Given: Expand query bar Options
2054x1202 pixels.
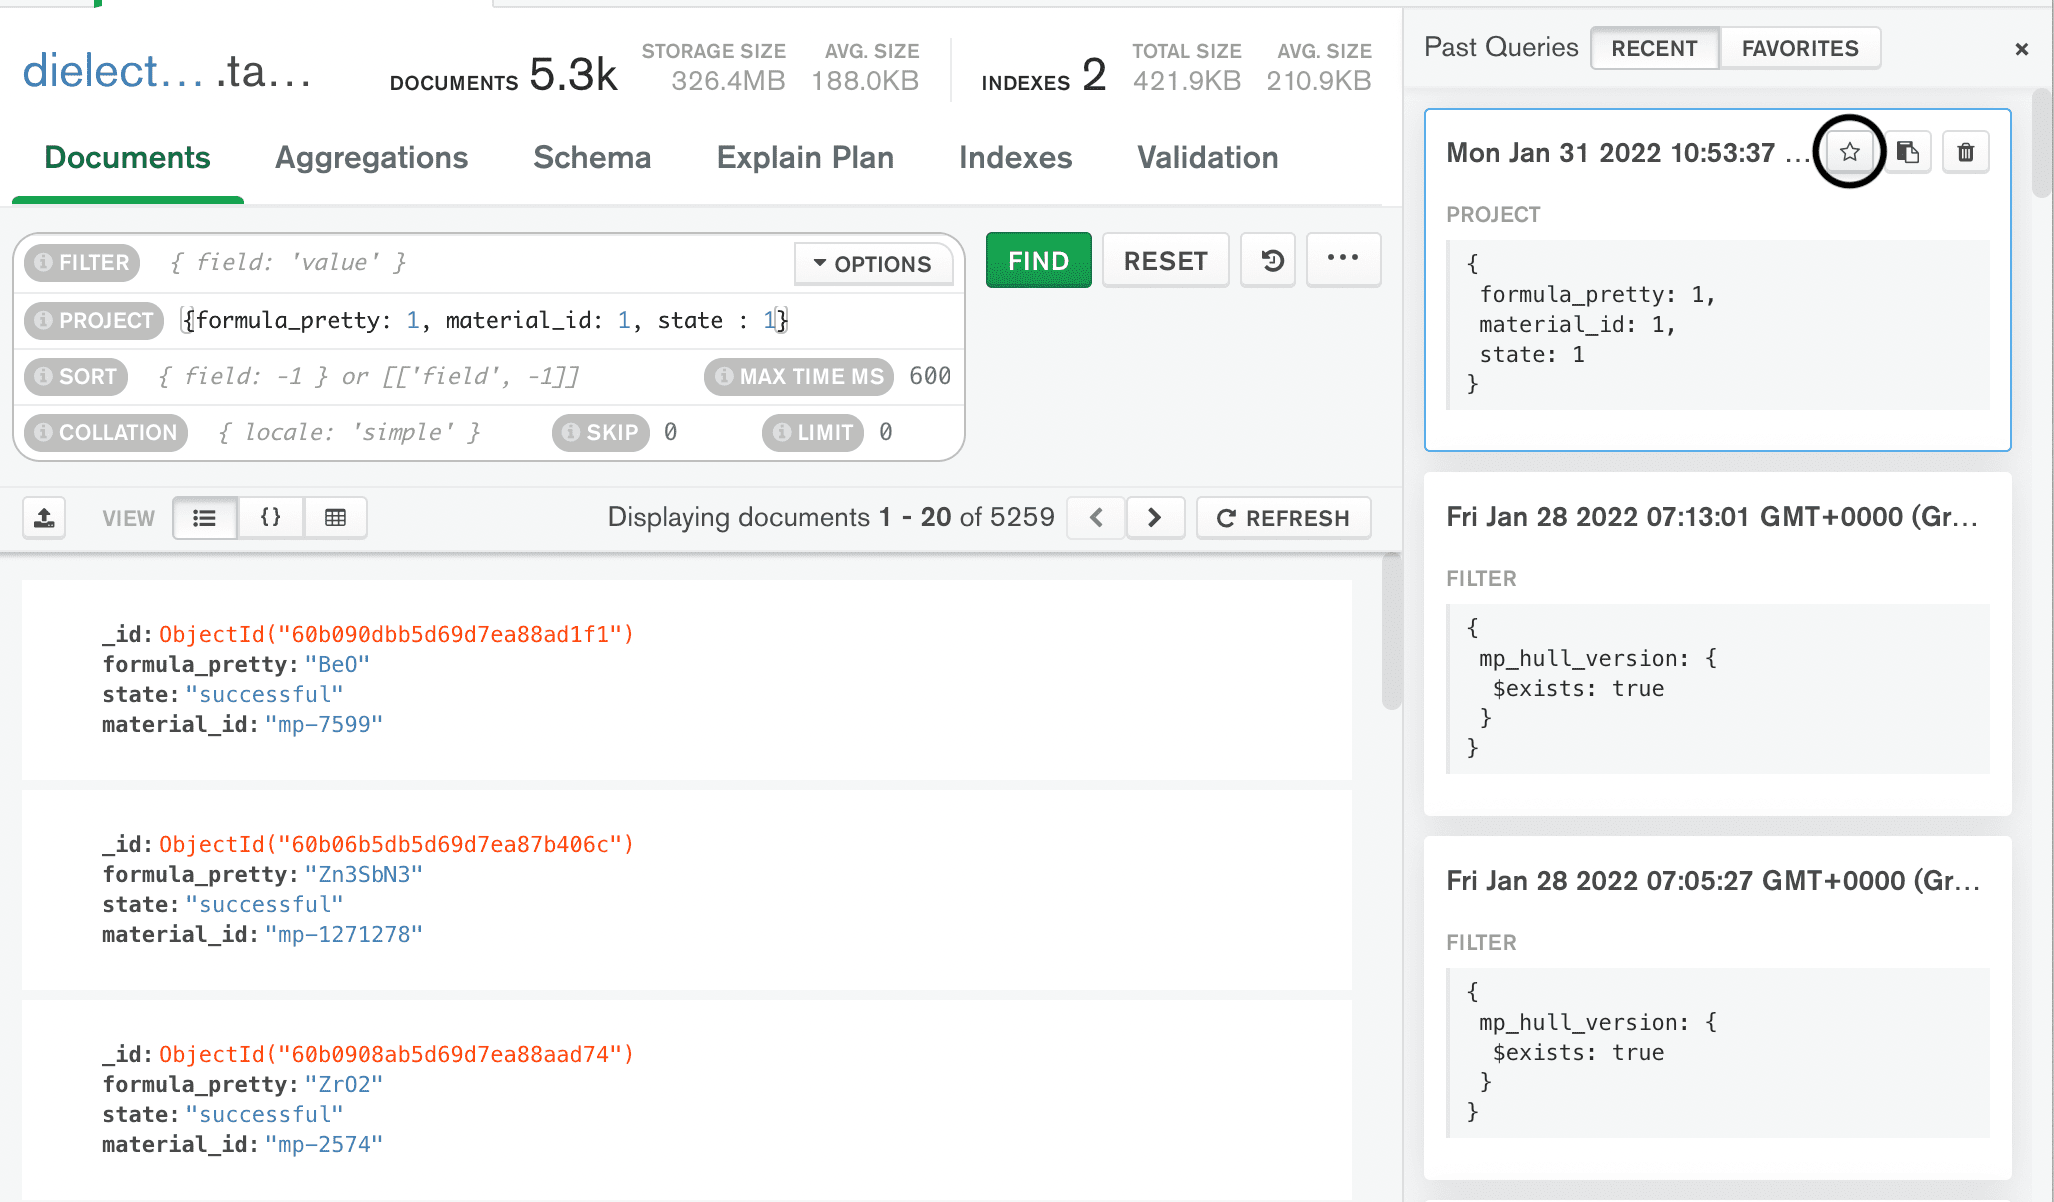Looking at the screenshot, I should pos(873,263).
